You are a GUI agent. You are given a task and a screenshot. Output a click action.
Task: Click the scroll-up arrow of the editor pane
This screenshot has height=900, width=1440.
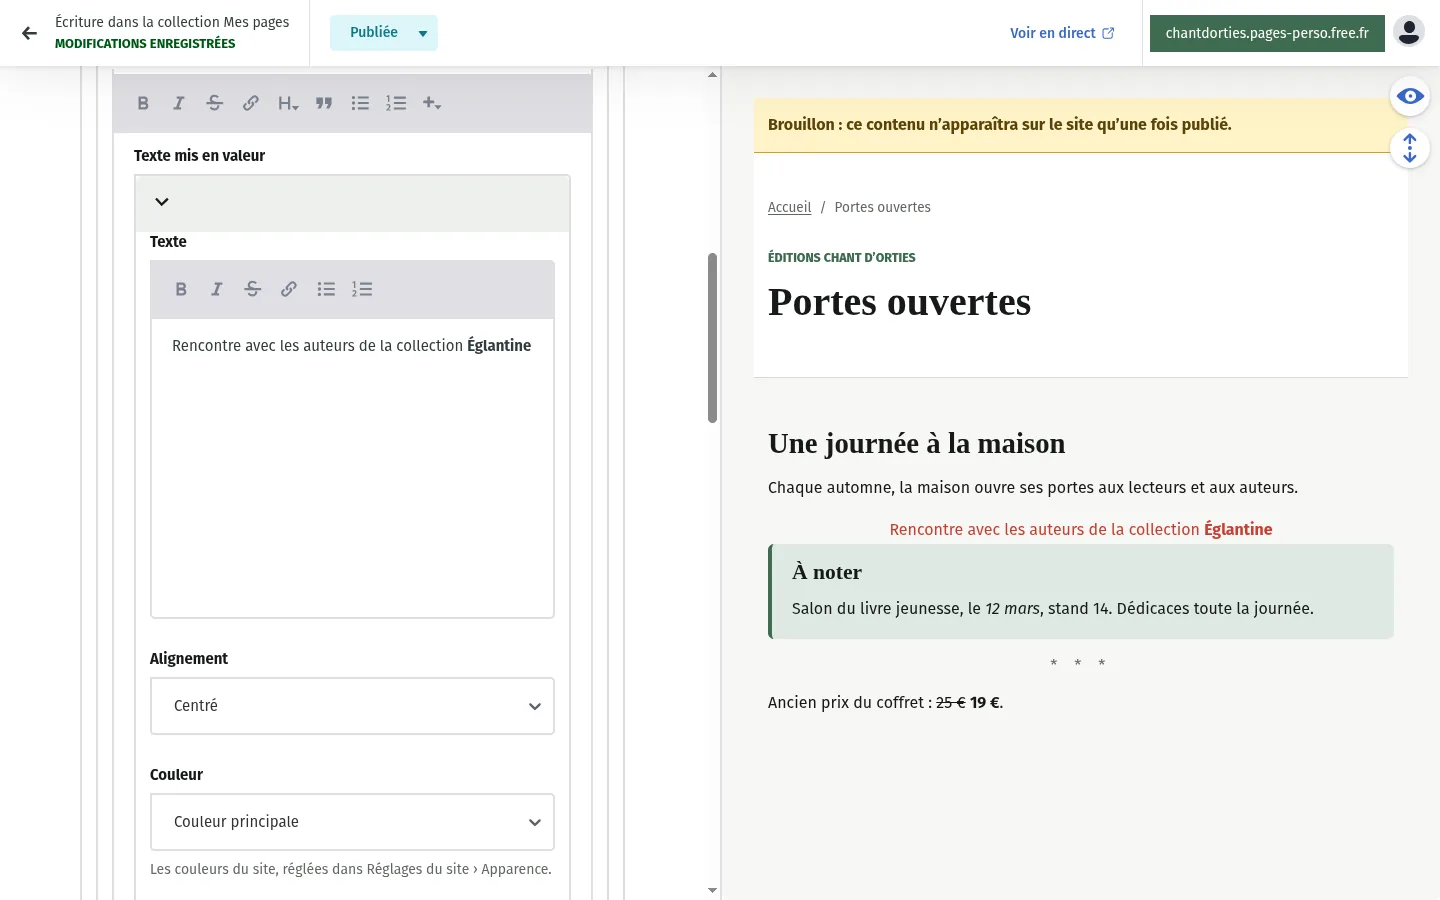pos(712,75)
